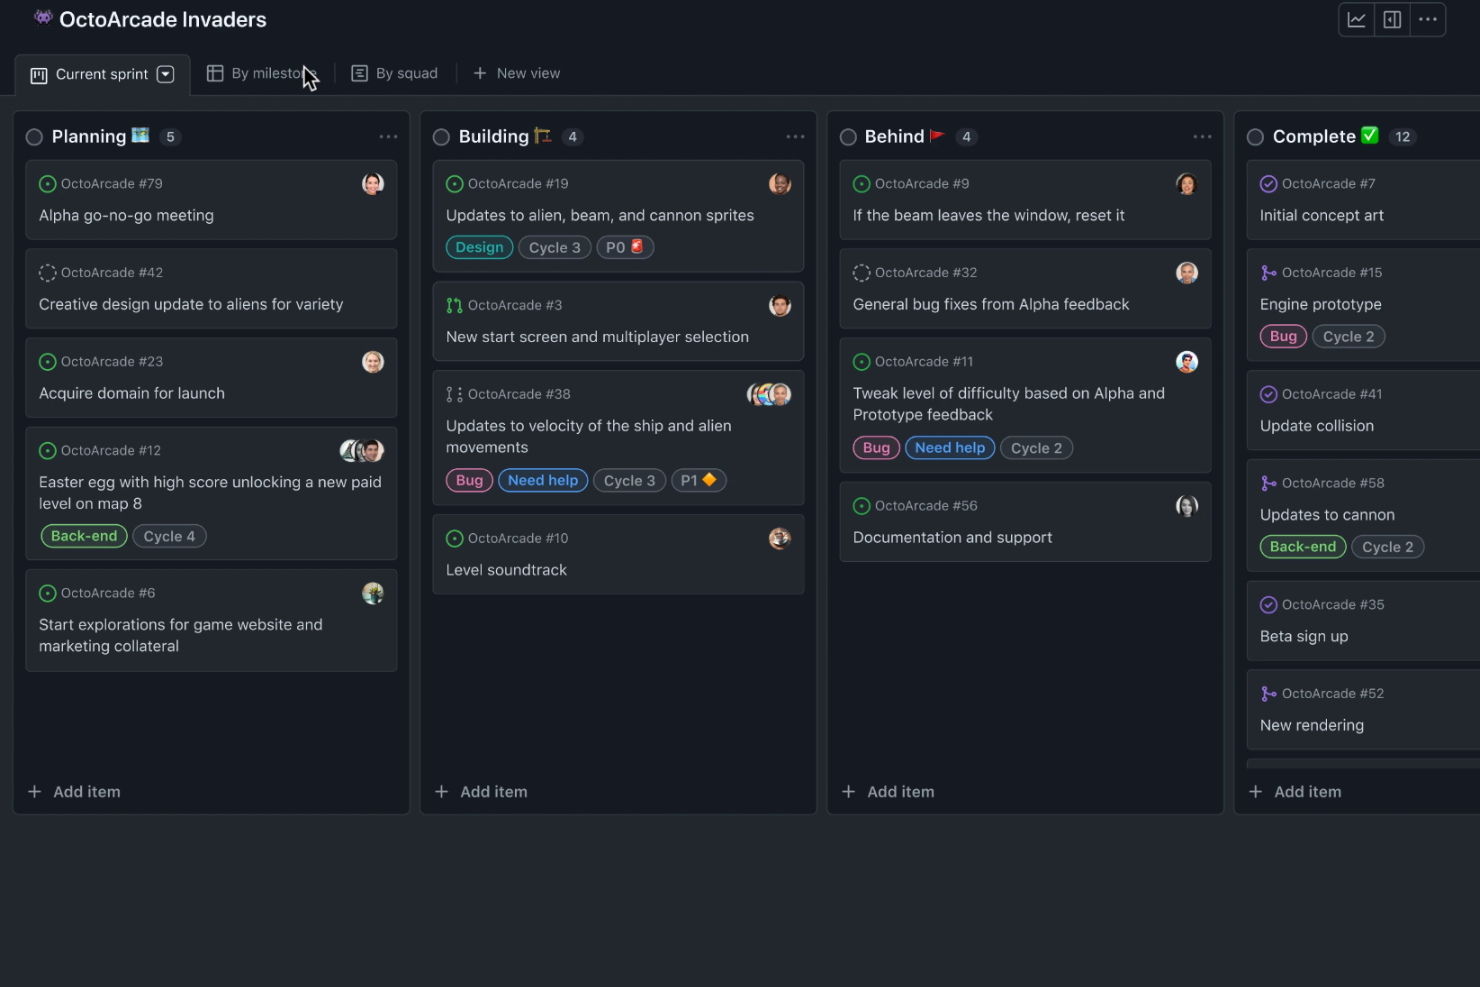This screenshot has width=1480, height=987.
Task: Click the OctoArcade invader logo
Action: pos(43,18)
